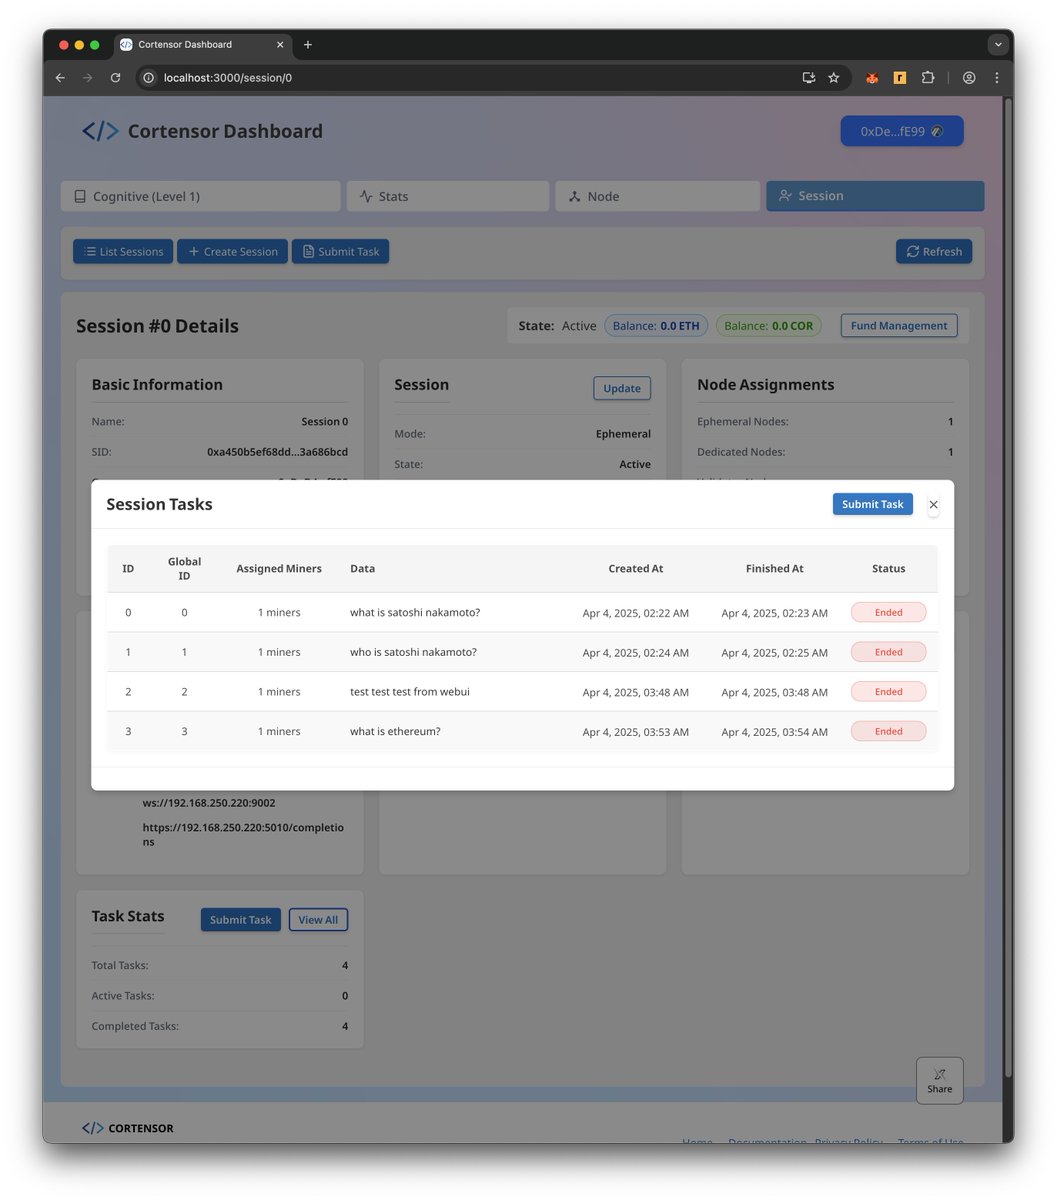
Task: Click the site info icon in address bar
Action: [148, 77]
